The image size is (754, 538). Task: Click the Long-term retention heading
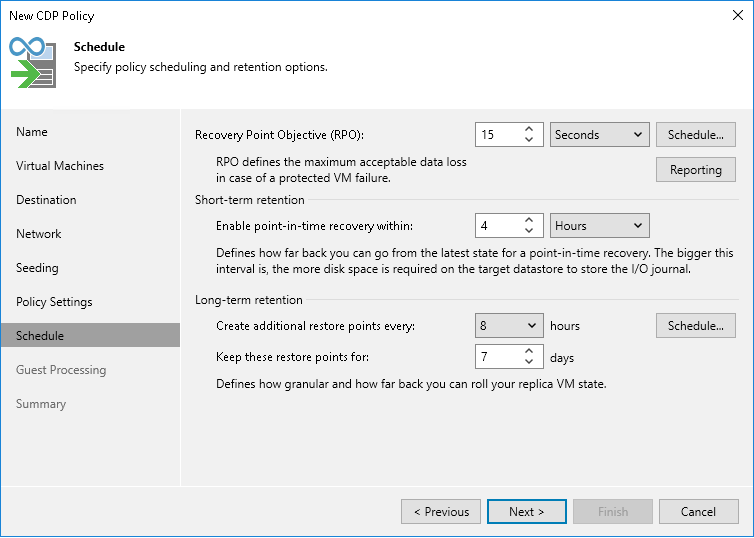point(249,300)
